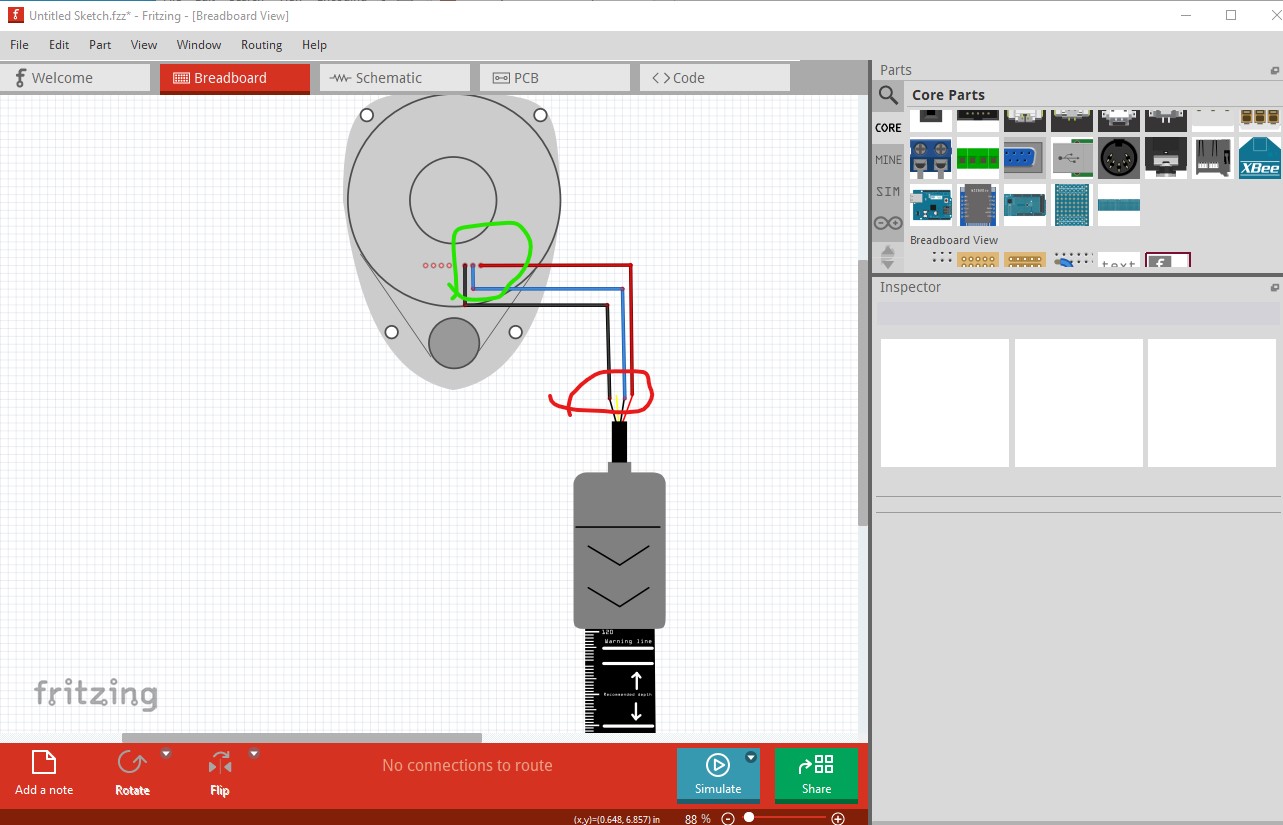Open the Help menu
The image size is (1283, 825).
click(x=314, y=45)
